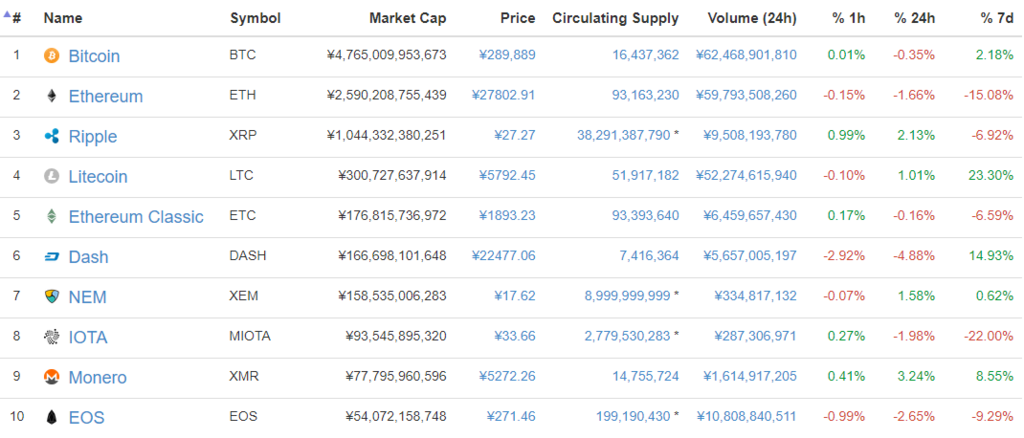
Task: Click the sort arrow beside the # header
Action: tap(7, 14)
